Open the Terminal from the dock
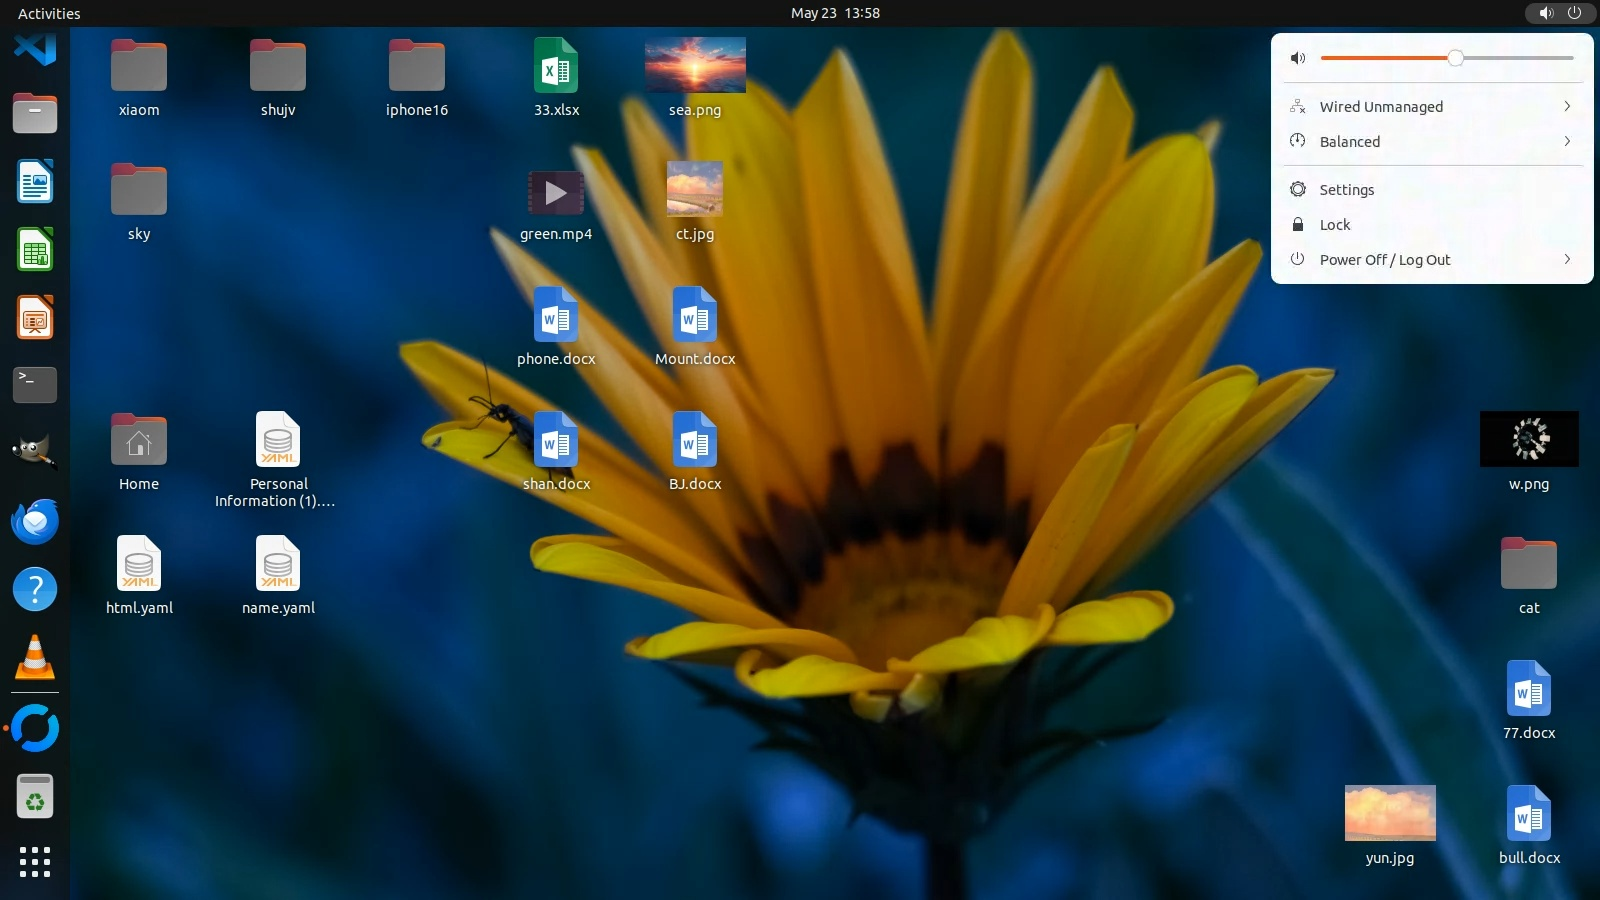 [35, 384]
